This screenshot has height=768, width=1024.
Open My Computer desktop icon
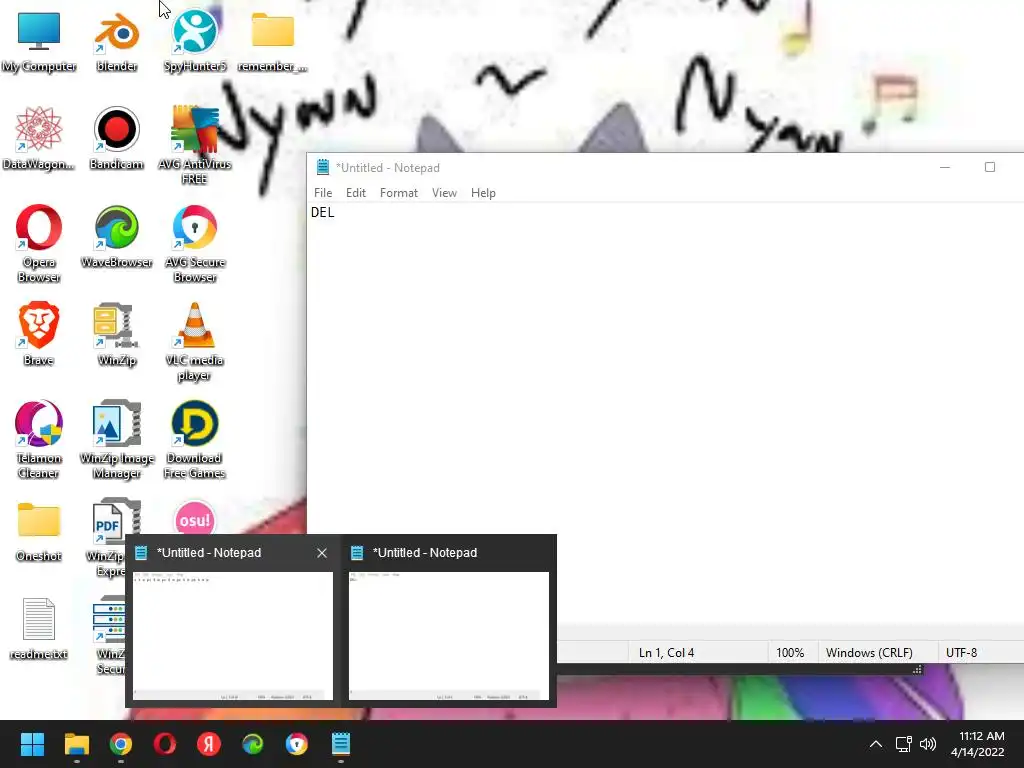pos(39,41)
